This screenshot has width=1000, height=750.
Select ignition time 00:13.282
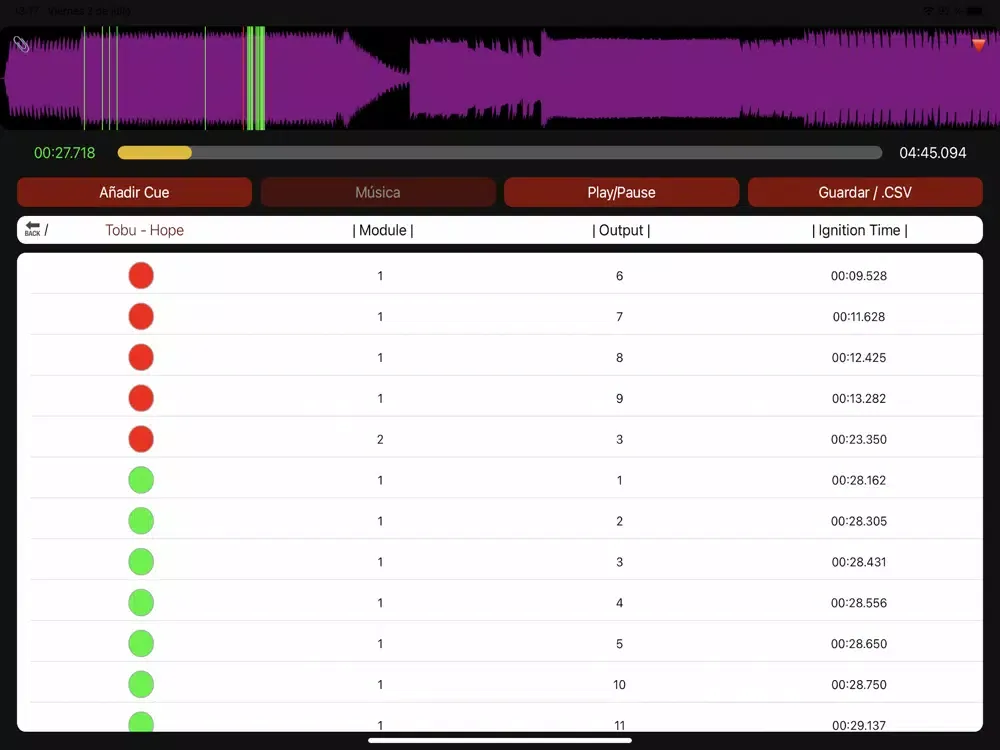[859, 399]
